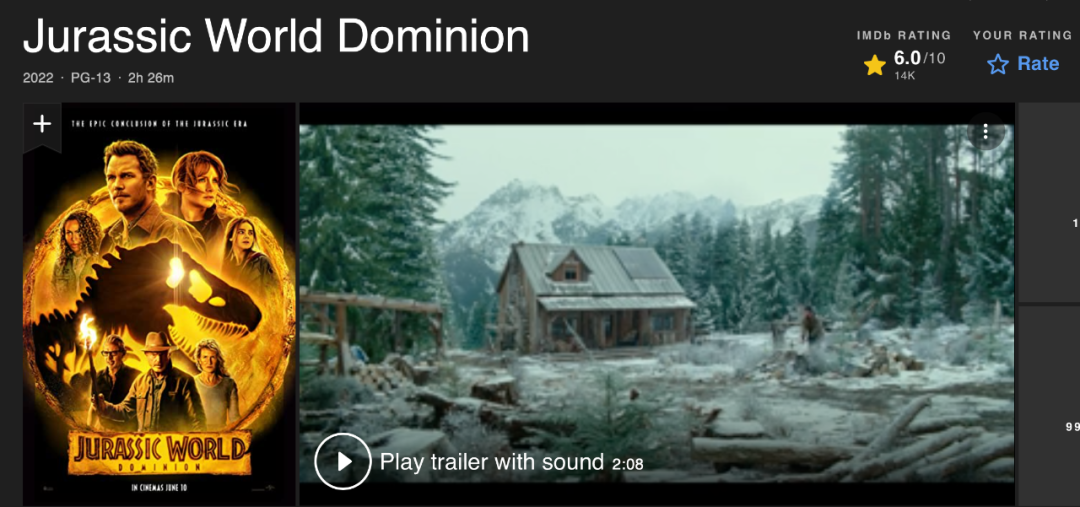1080x507 pixels.
Task: Click the 14K ratings count
Action: coord(904,76)
